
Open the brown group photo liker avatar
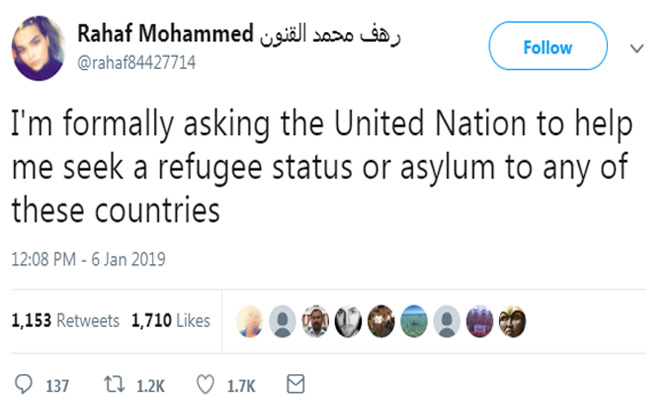pyautogui.click(x=381, y=320)
